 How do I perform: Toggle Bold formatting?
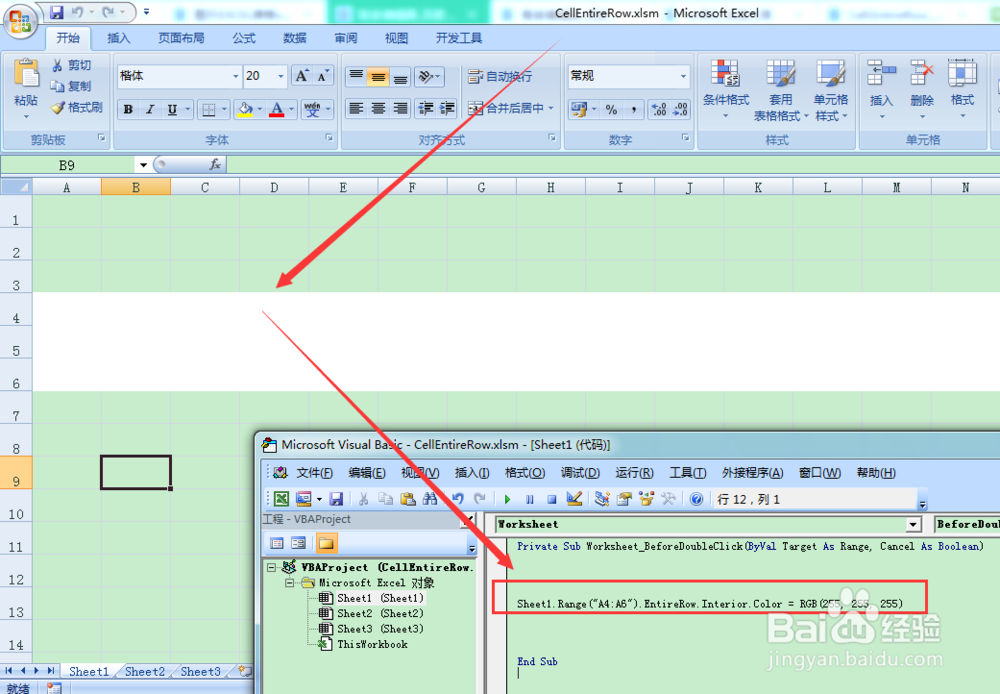point(128,109)
